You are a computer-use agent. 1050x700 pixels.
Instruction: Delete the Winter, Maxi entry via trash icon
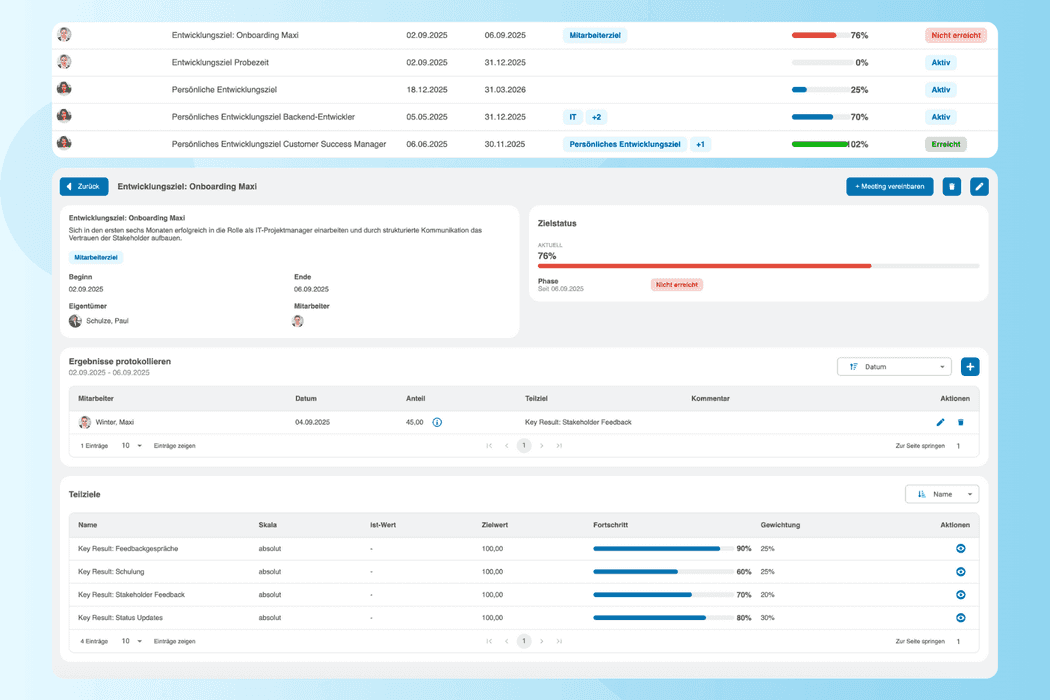[960, 422]
